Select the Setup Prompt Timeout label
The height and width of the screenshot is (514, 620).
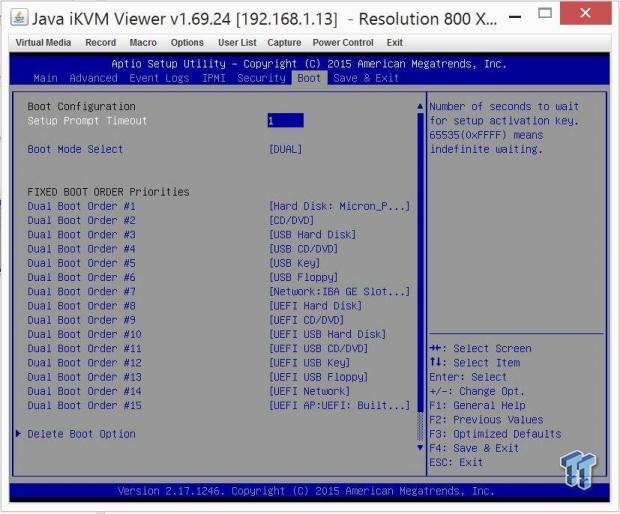(87, 121)
